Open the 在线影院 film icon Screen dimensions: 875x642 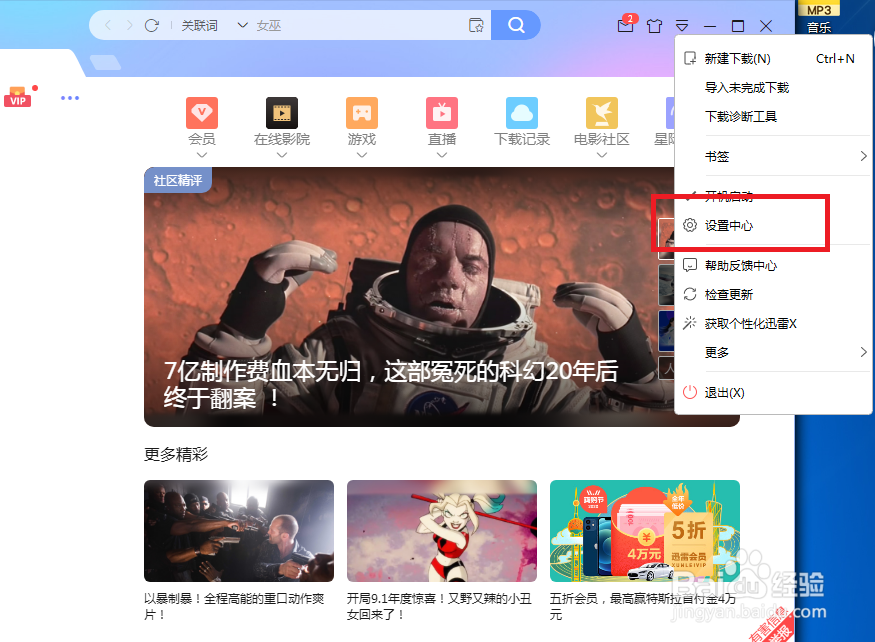click(x=282, y=113)
